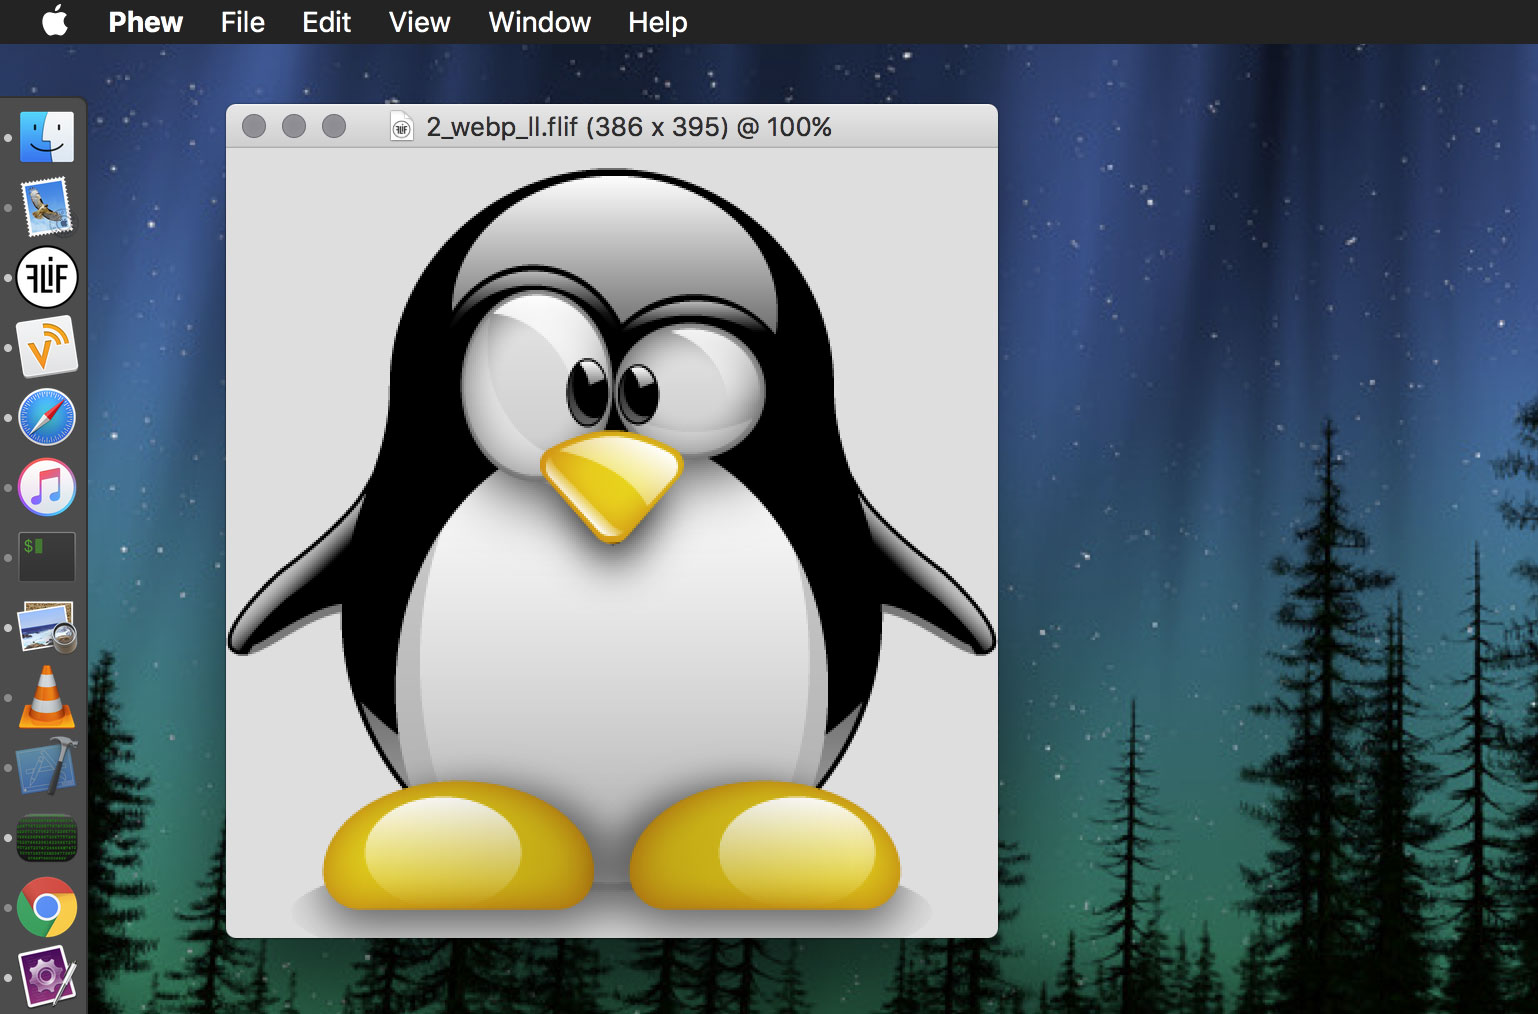The height and width of the screenshot is (1014, 1538).
Task: Open the Window menu
Action: pos(540,22)
